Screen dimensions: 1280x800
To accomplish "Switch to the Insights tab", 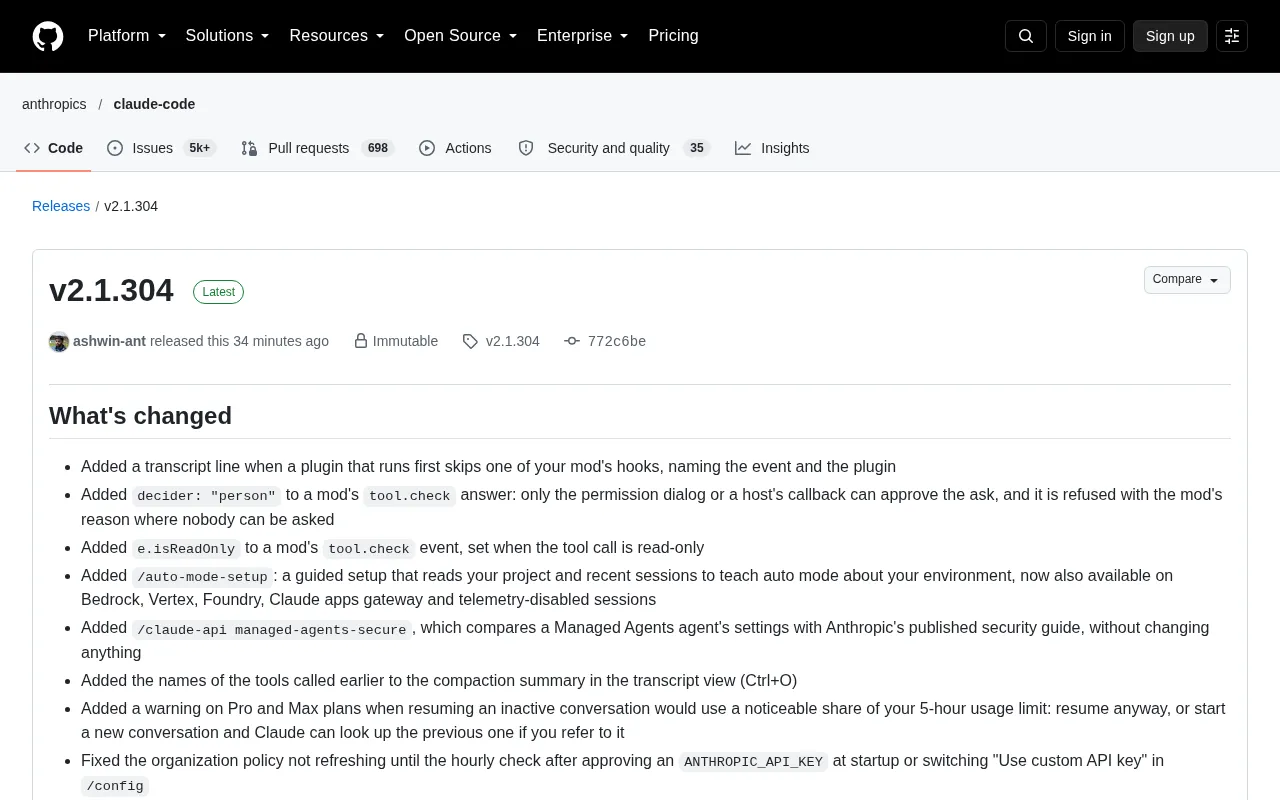I will click(772, 148).
